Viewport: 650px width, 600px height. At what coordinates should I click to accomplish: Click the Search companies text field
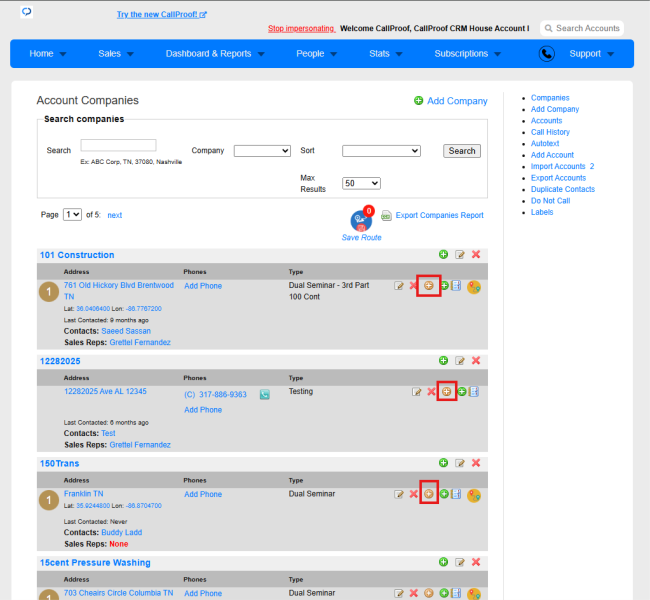pyautogui.click(x=118, y=145)
